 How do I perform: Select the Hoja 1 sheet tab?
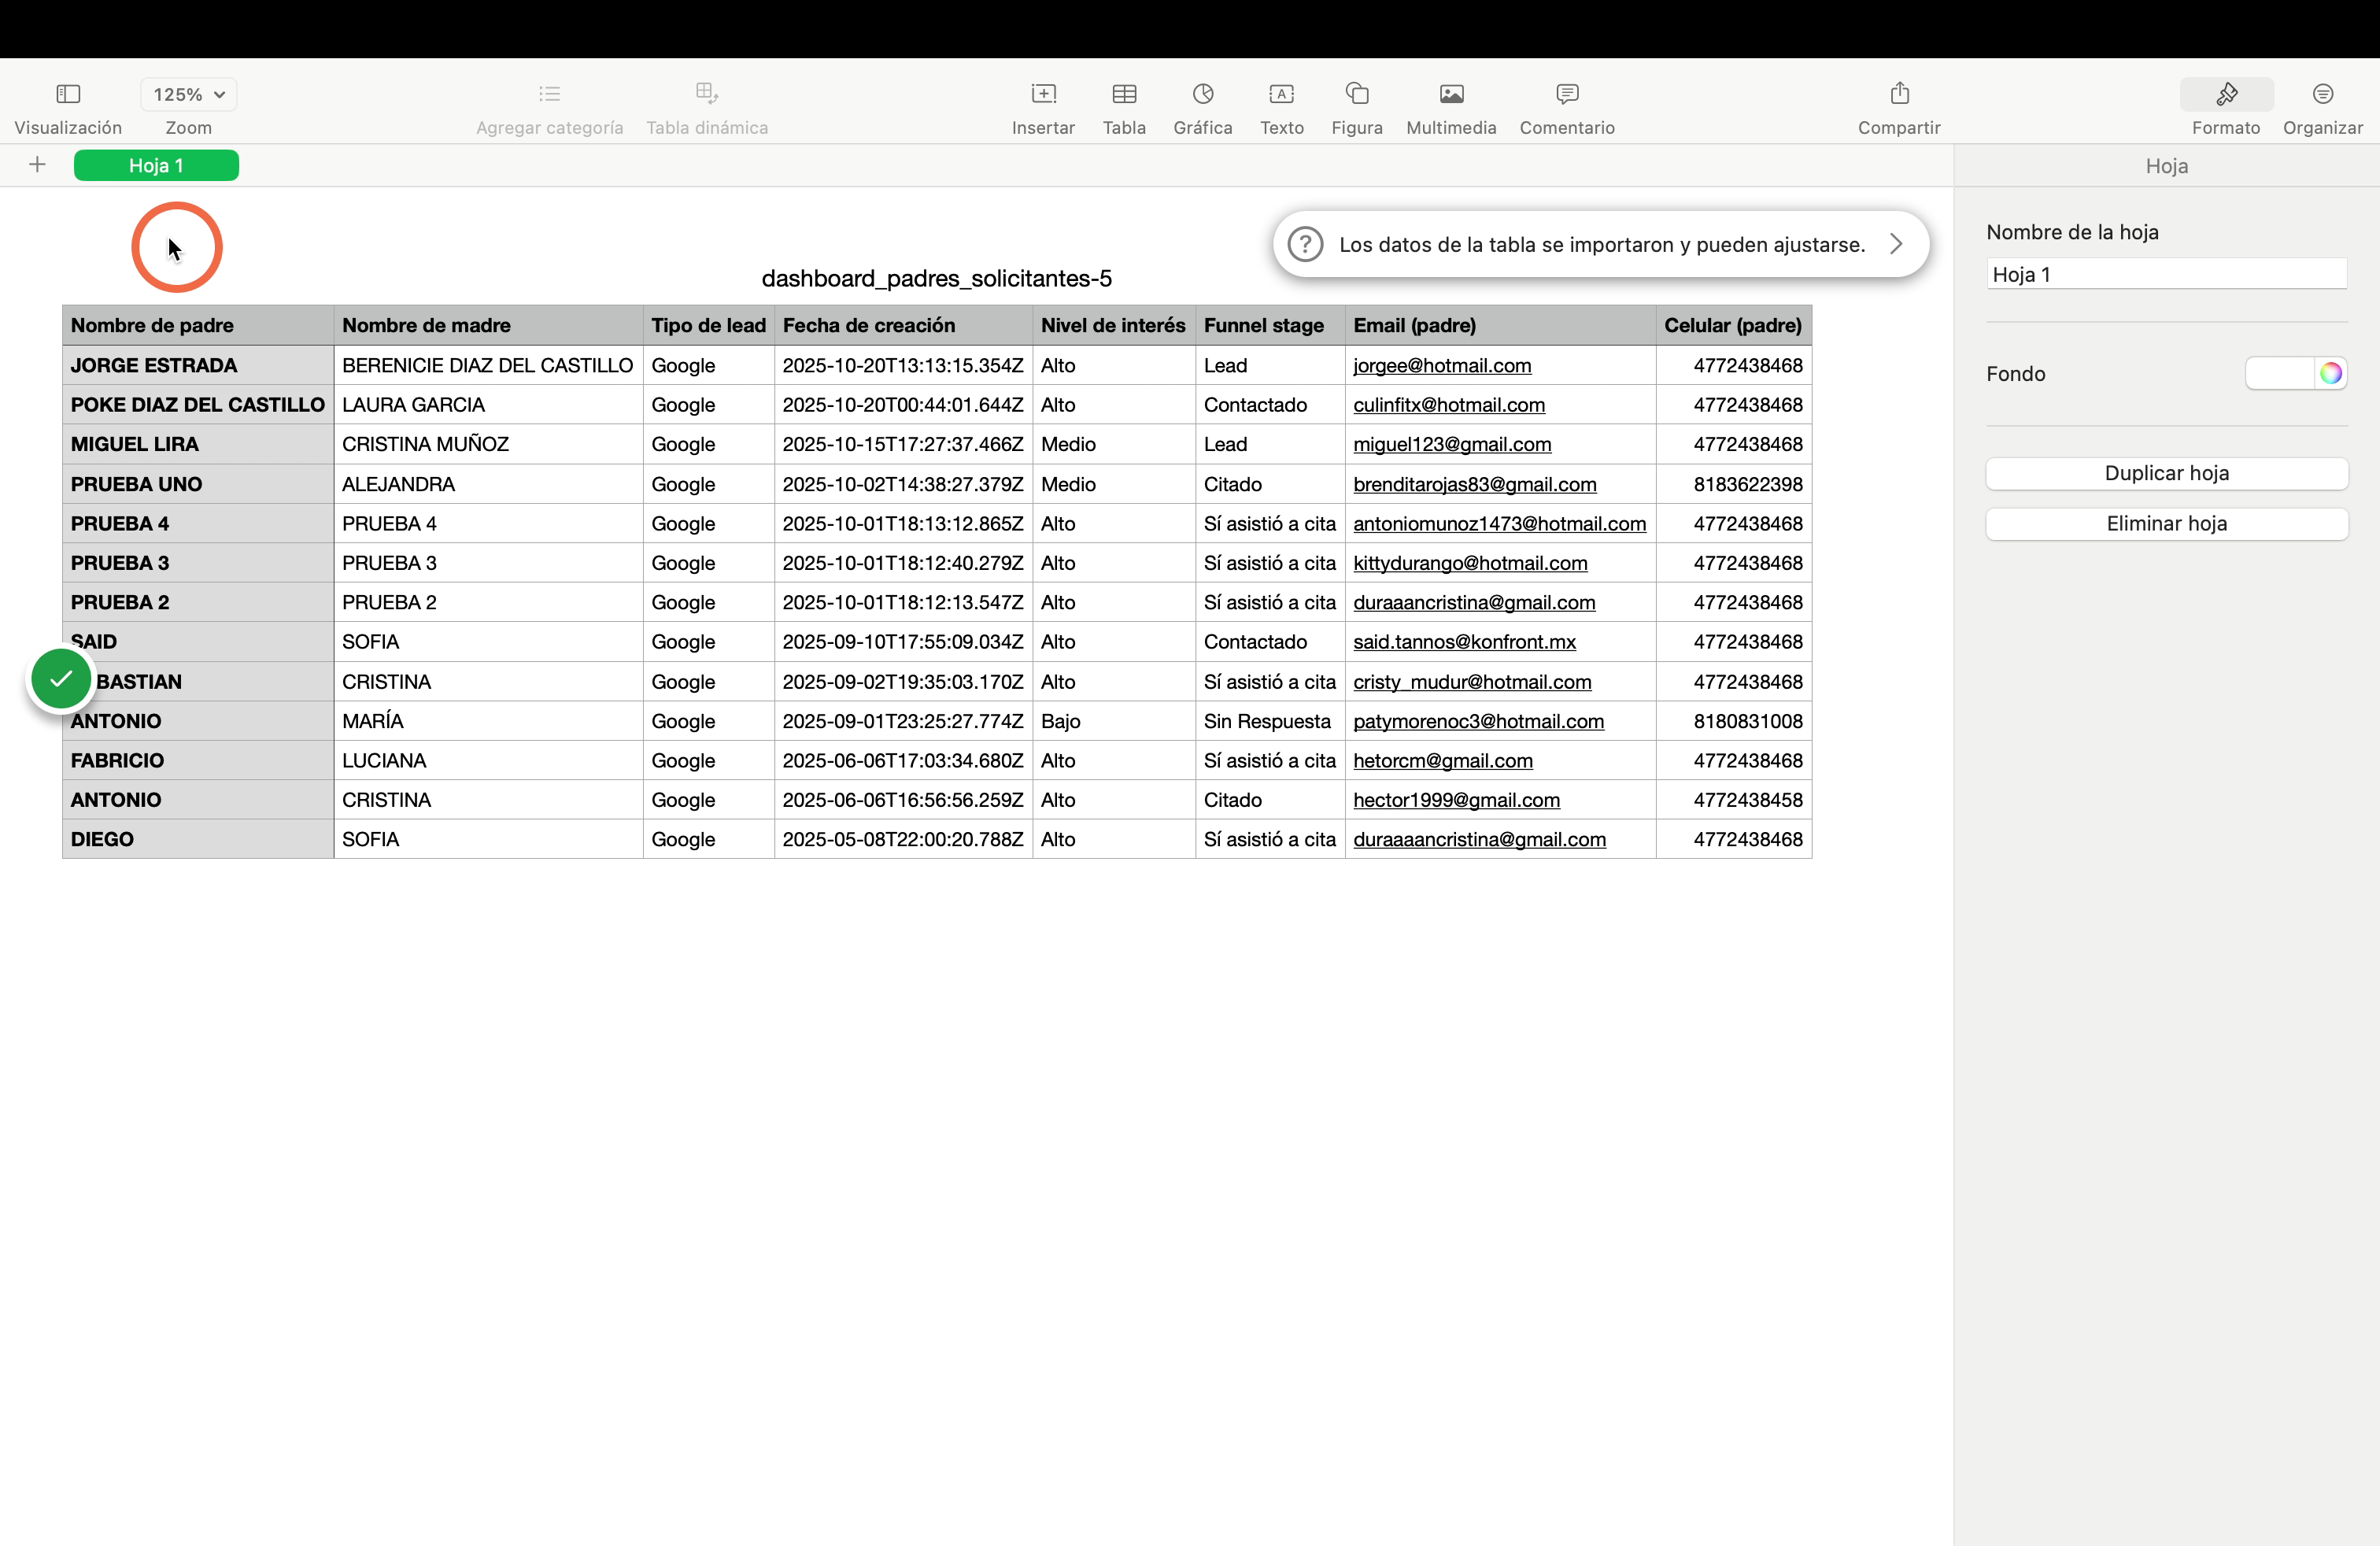coord(156,165)
